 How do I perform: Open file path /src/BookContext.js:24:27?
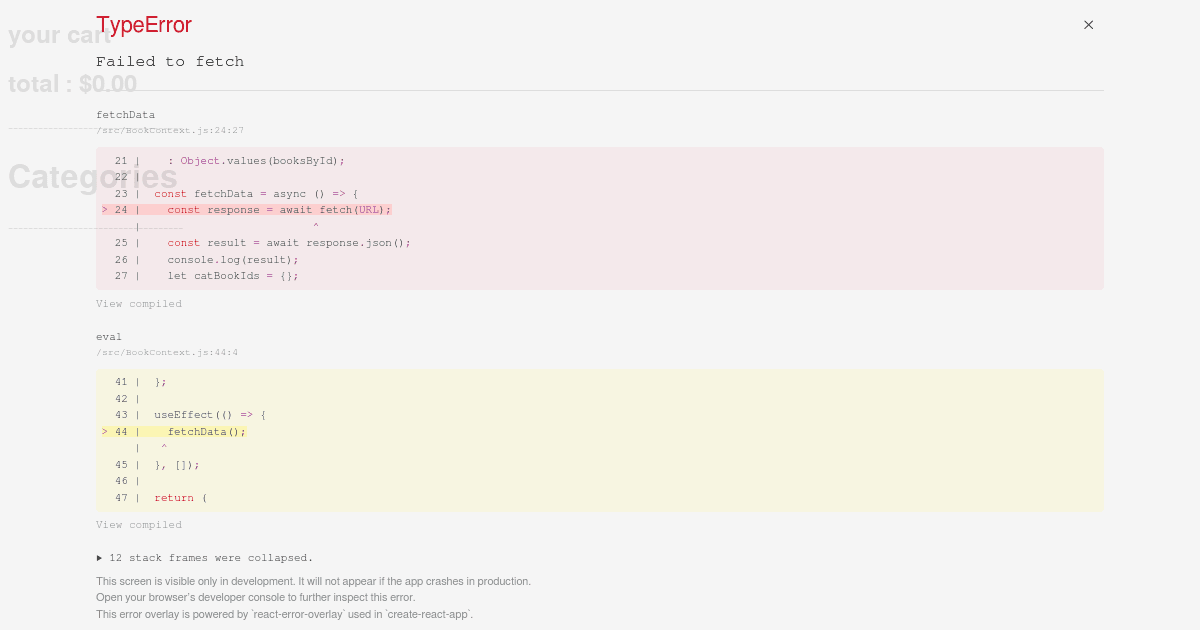tap(170, 131)
